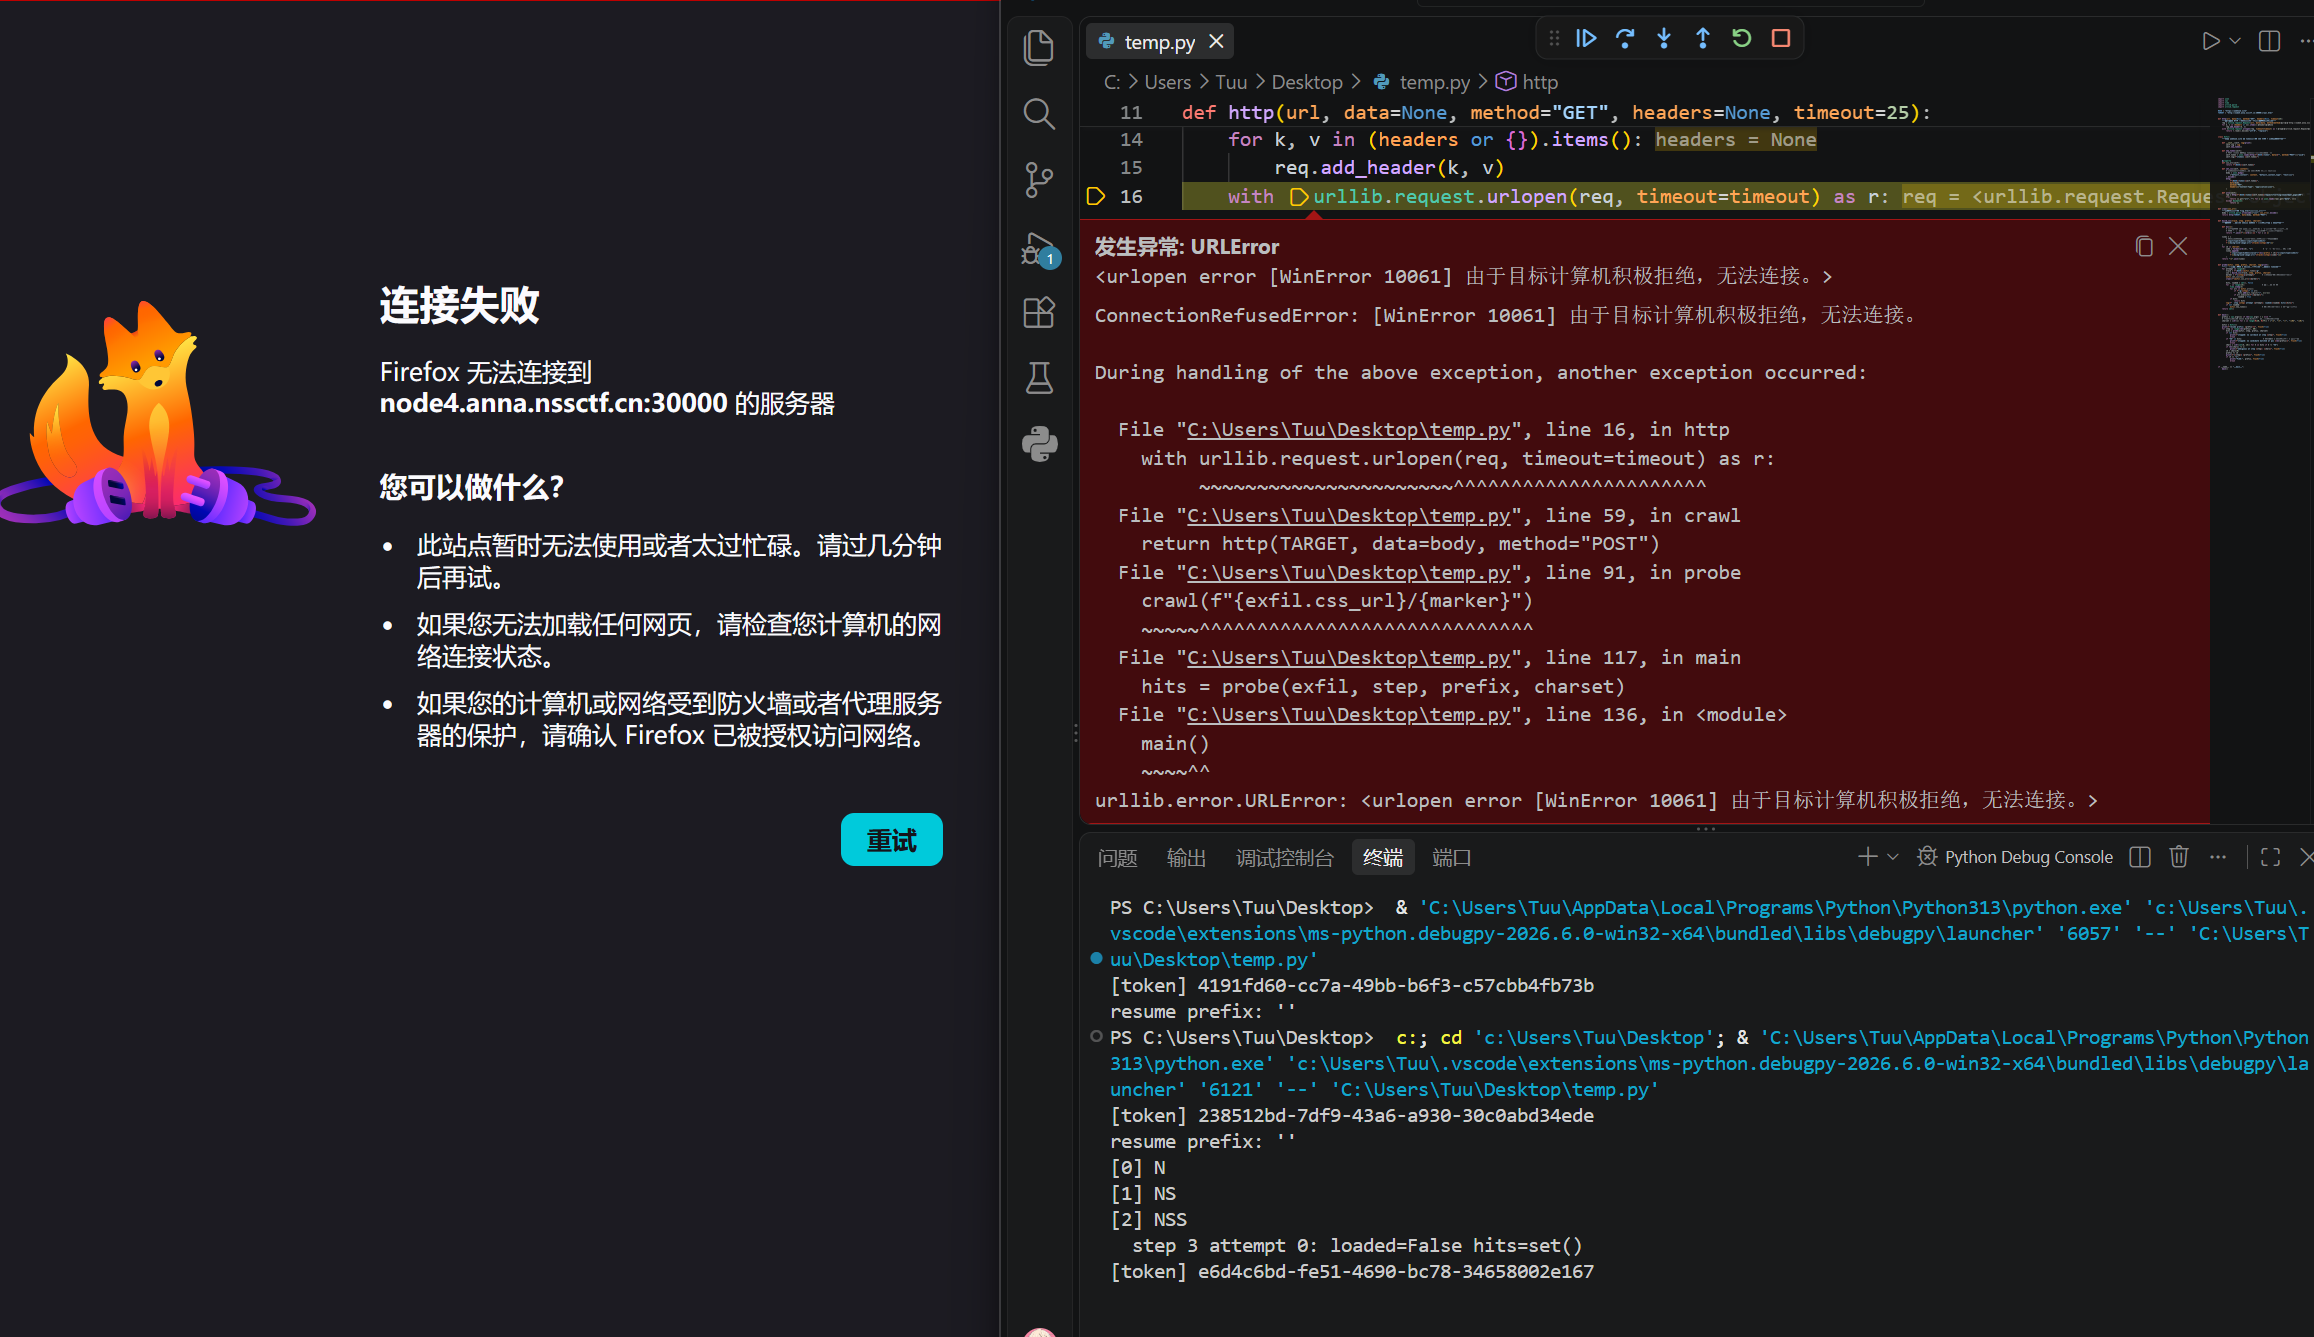Split the editor right

pyautogui.click(x=2270, y=41)
